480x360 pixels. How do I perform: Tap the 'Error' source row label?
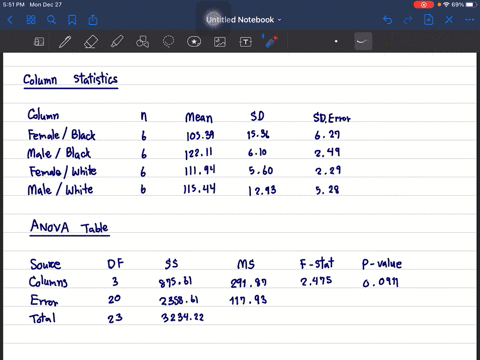[x=44, y=300]
